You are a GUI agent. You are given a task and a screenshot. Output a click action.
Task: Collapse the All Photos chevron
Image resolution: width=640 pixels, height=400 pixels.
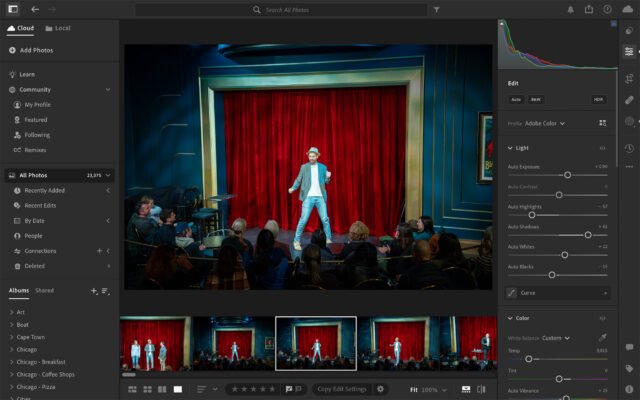[x=108, y=175]
